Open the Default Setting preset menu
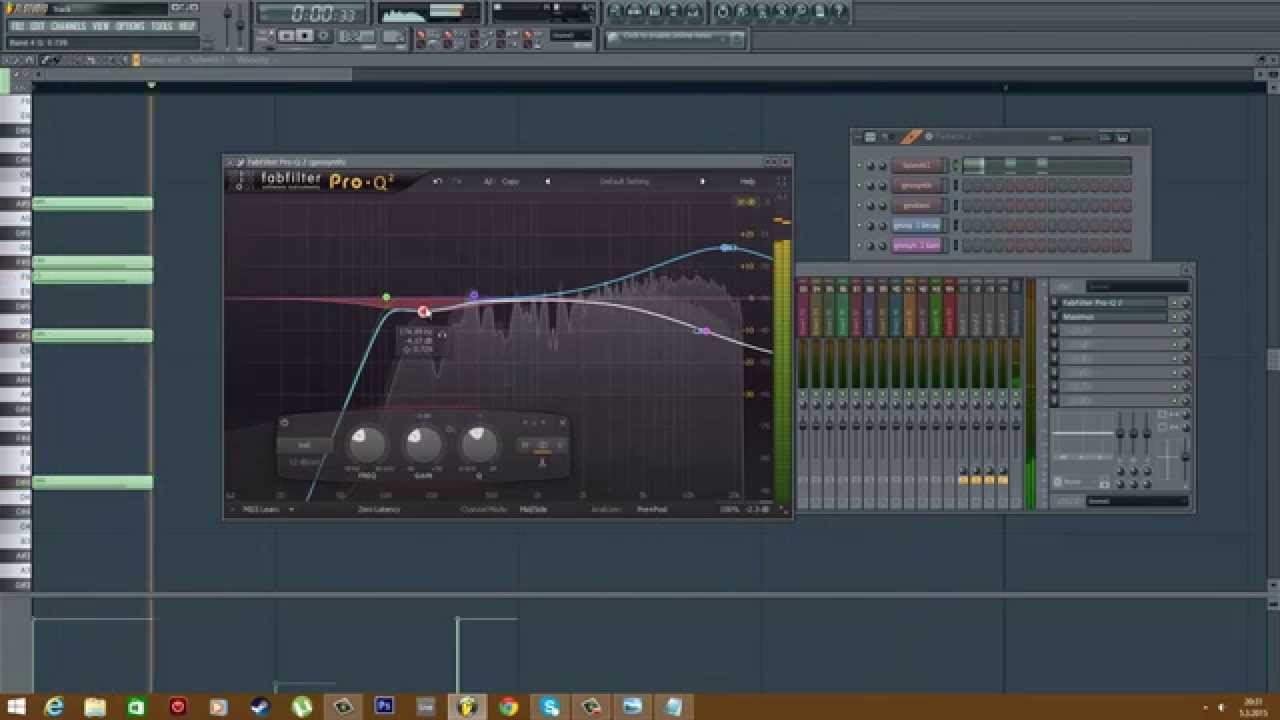The image size is (1280, 720). [x=625, y=181]
